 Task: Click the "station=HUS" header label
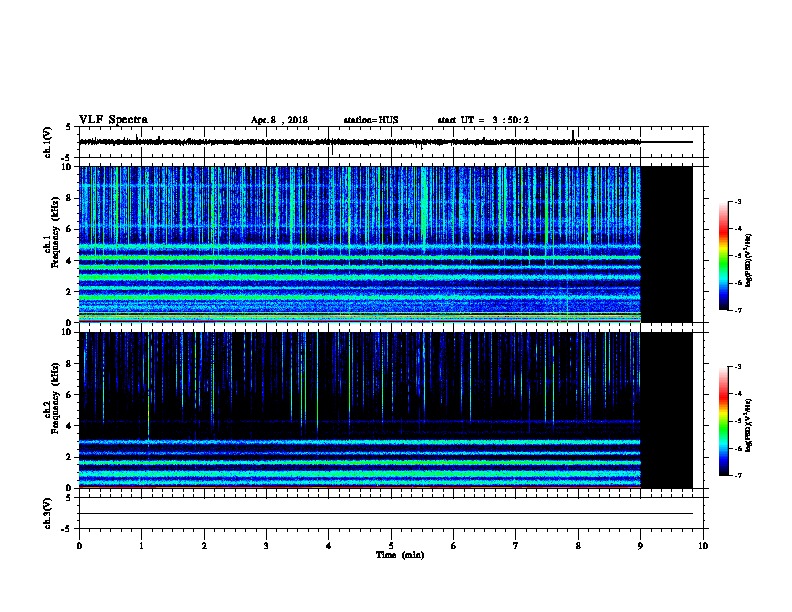click(371, 120)
